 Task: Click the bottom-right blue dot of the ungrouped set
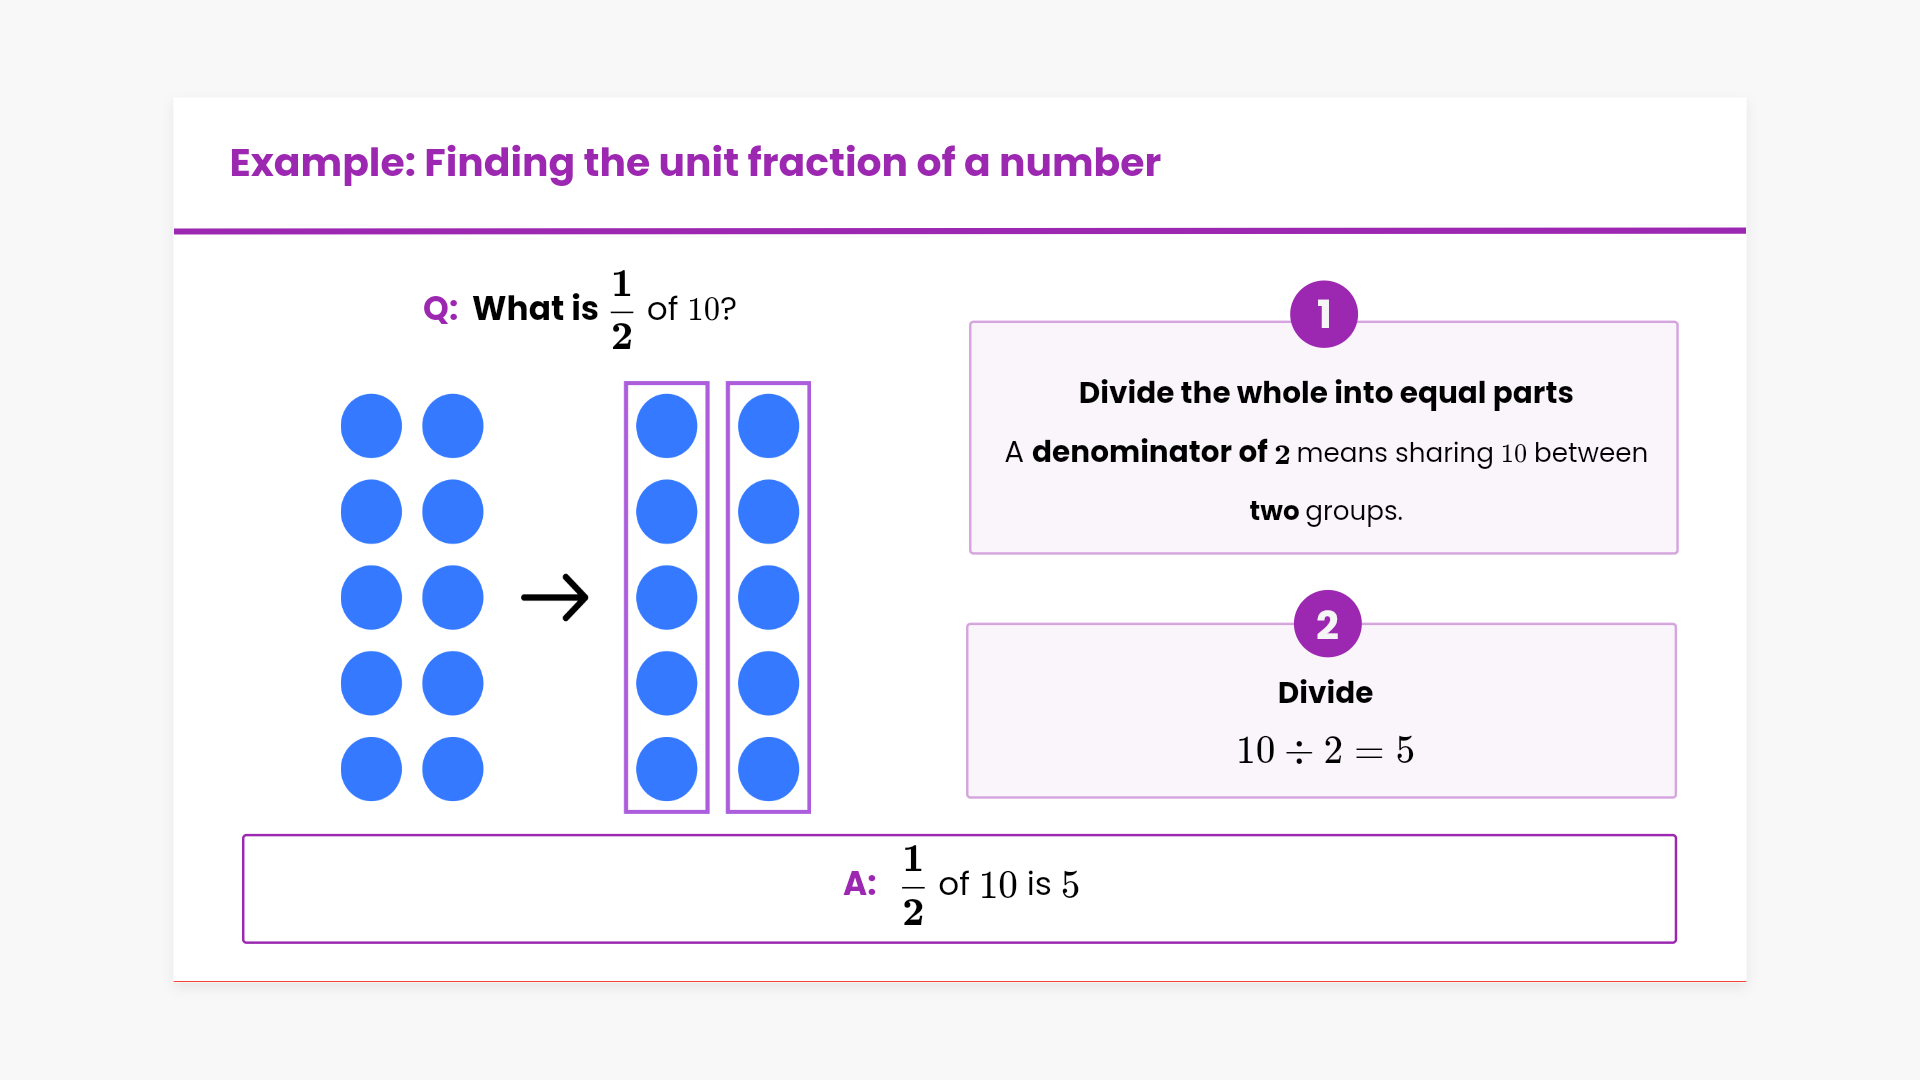pos(453,769)
